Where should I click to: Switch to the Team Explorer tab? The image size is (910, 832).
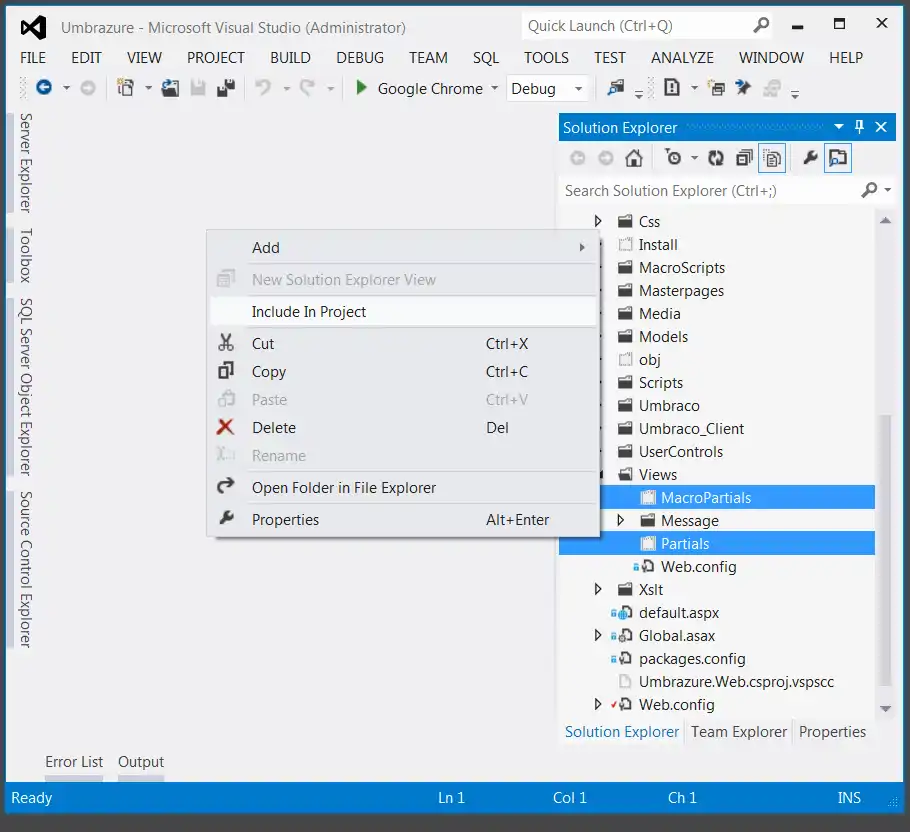pyautogui.click(x=738, y=732)
